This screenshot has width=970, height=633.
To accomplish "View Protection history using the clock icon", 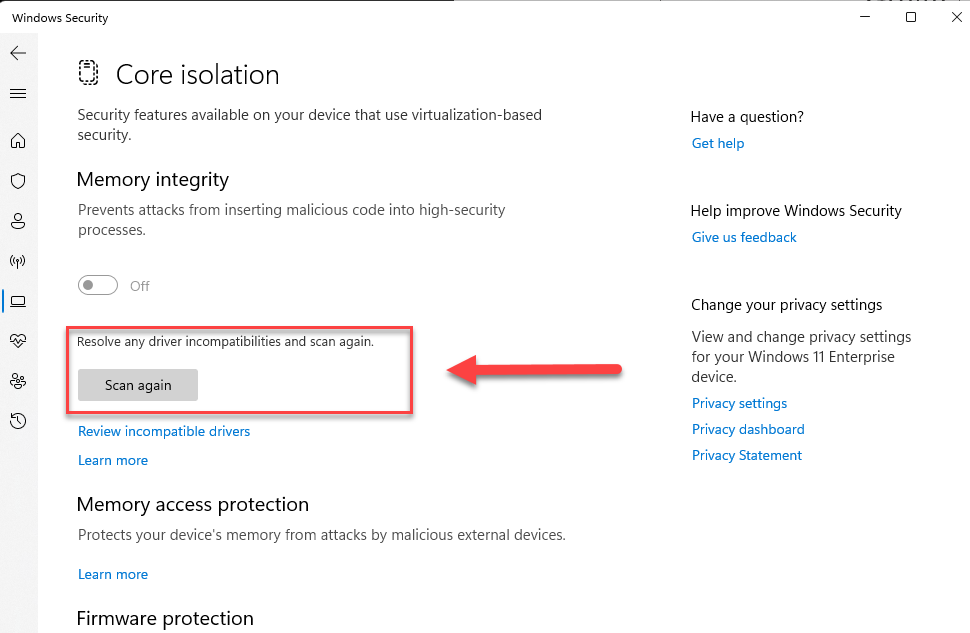I will (18, 421).
